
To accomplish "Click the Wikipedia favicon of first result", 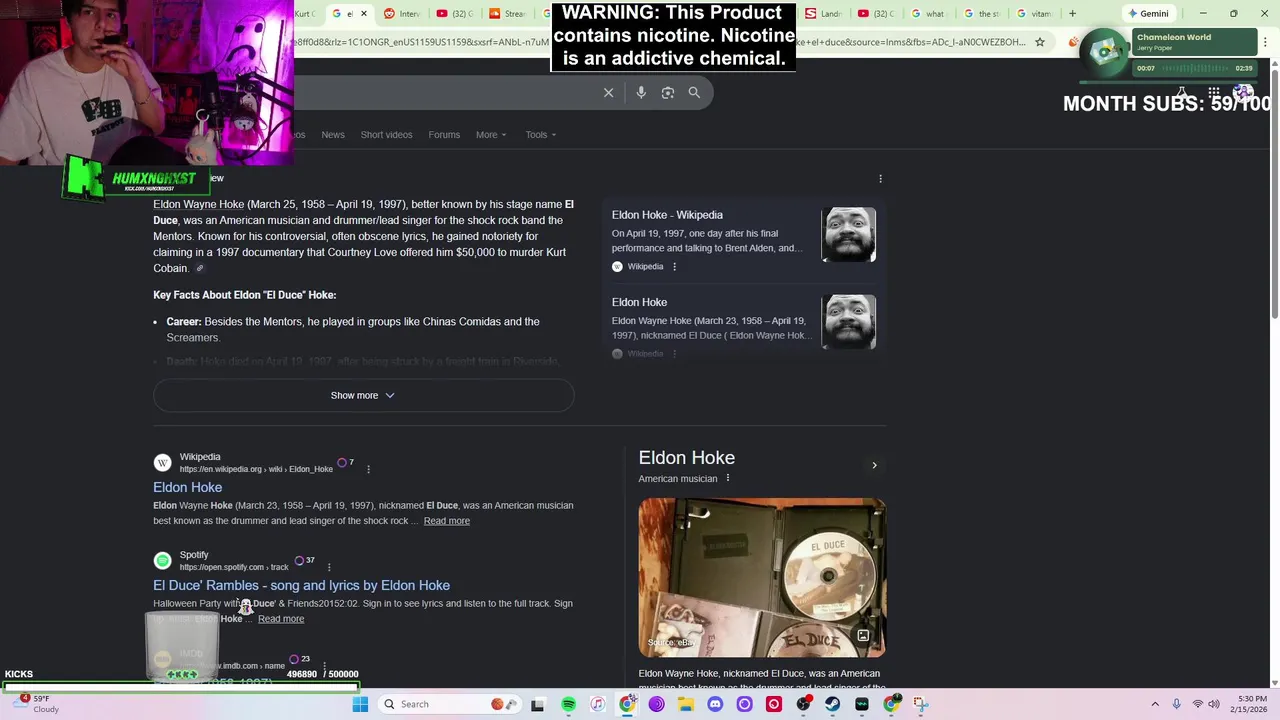I will point(162,462).
